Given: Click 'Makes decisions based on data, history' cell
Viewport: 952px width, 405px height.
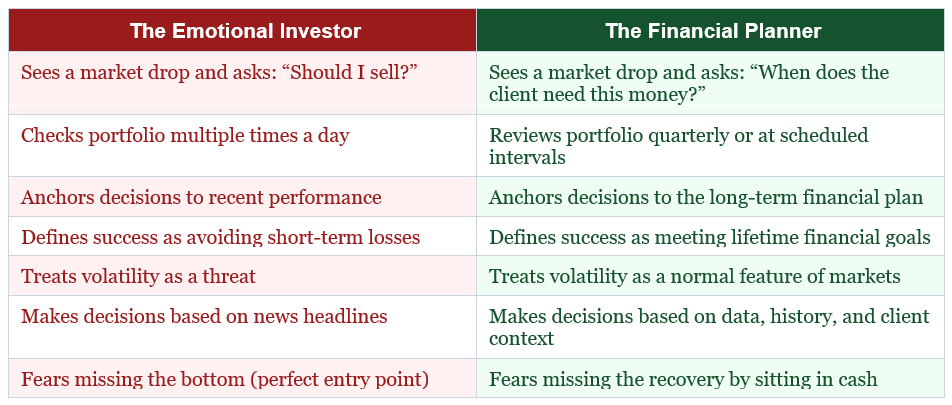Looking at the screenshot, I should click(710, 327).
